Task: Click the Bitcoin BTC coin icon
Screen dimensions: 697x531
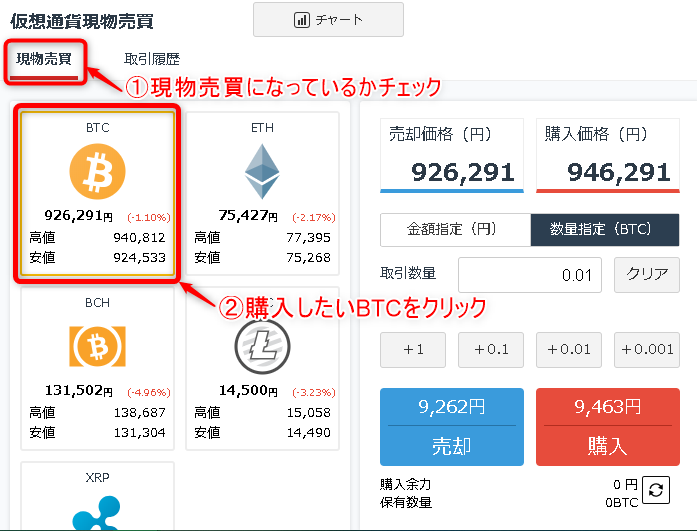Action: [x=97, y=171]
